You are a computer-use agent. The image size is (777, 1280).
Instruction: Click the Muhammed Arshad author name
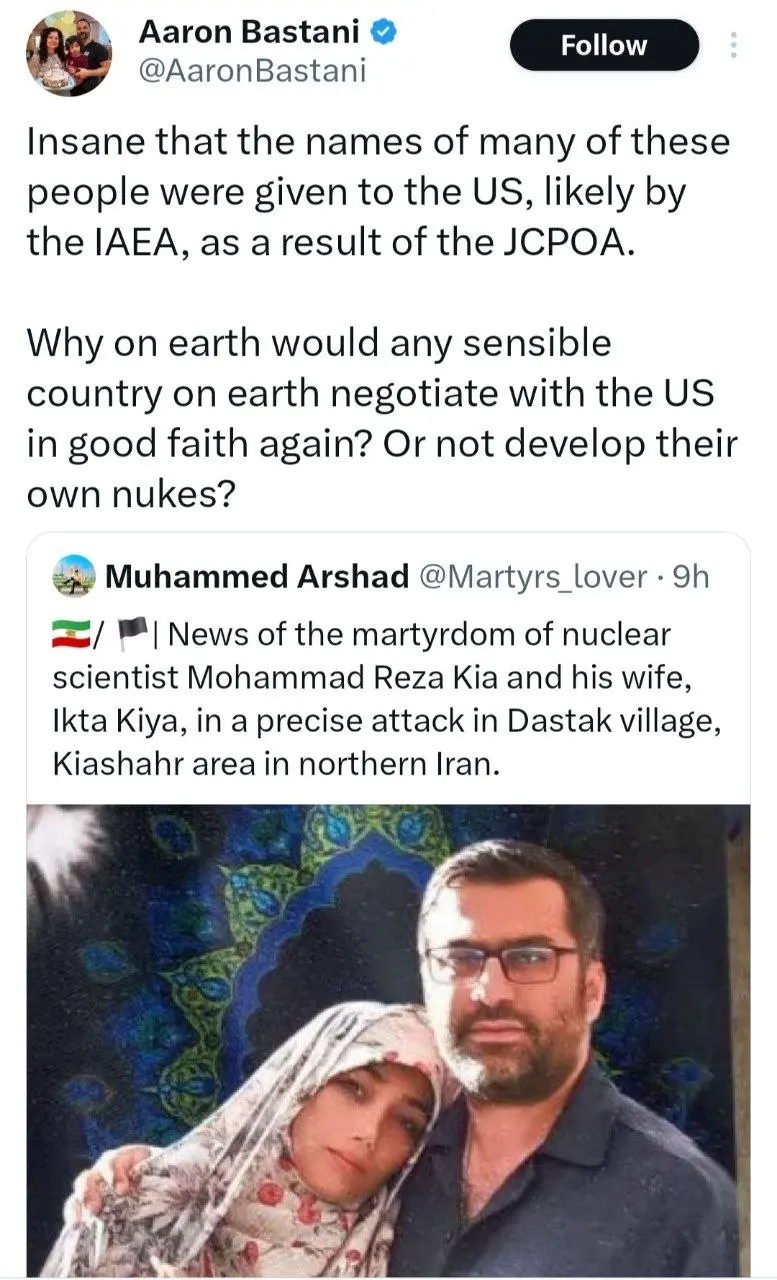(x=257, y=576)
